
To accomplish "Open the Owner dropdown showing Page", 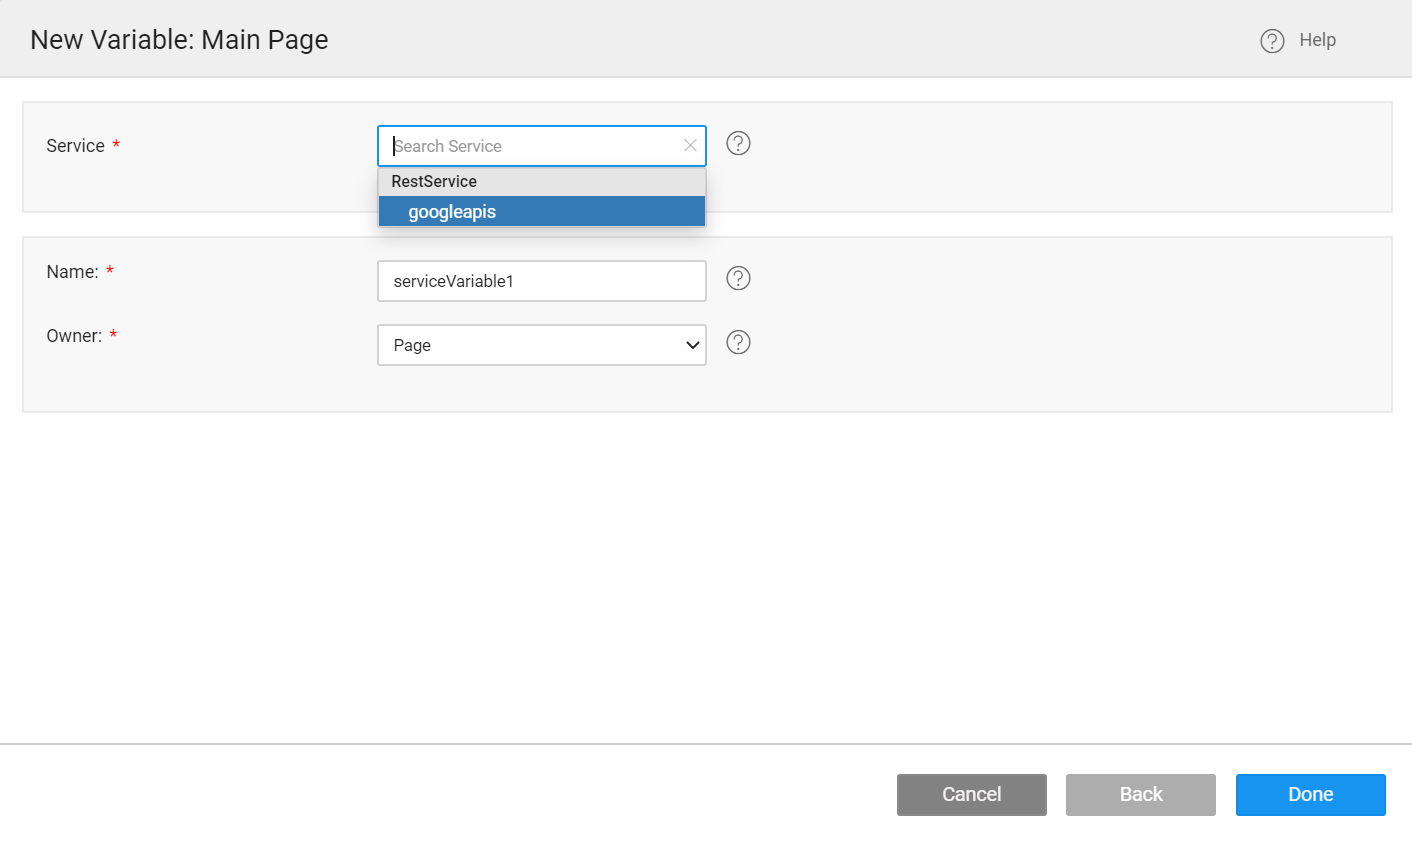I will click(x=541, y=344).
